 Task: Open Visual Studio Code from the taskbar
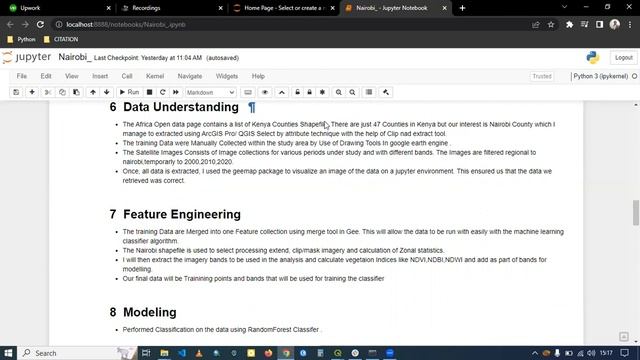(182, 353)
